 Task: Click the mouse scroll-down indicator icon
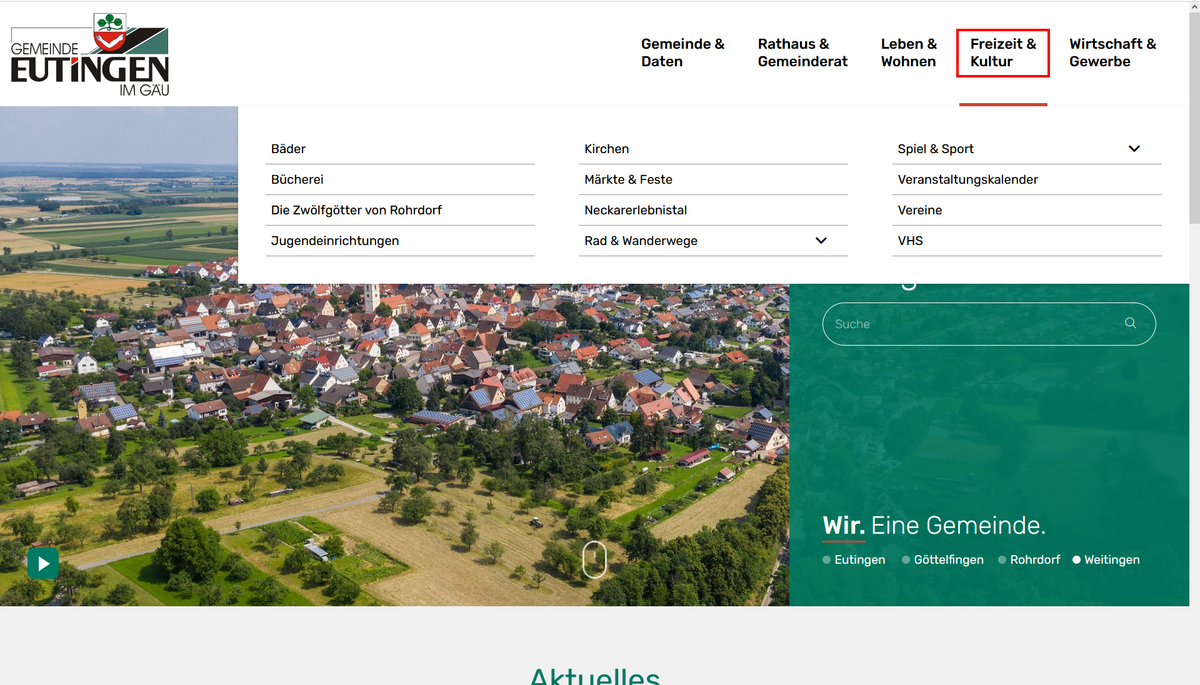[594, 559]
